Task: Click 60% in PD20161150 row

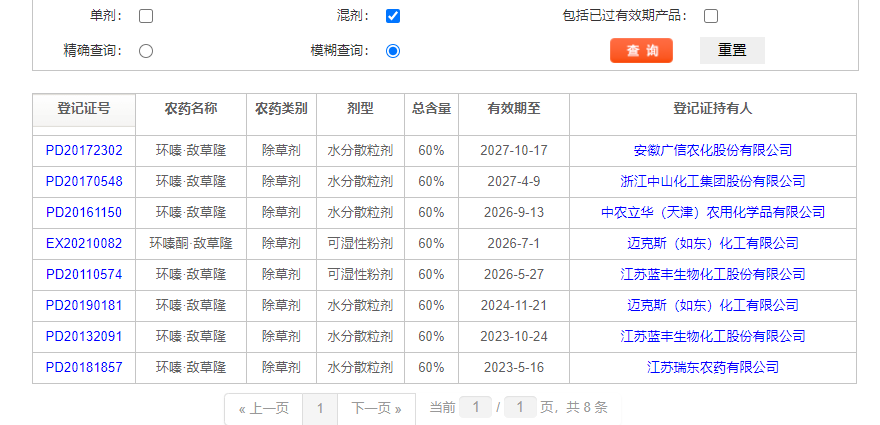Action: click(x=432, y=212)
